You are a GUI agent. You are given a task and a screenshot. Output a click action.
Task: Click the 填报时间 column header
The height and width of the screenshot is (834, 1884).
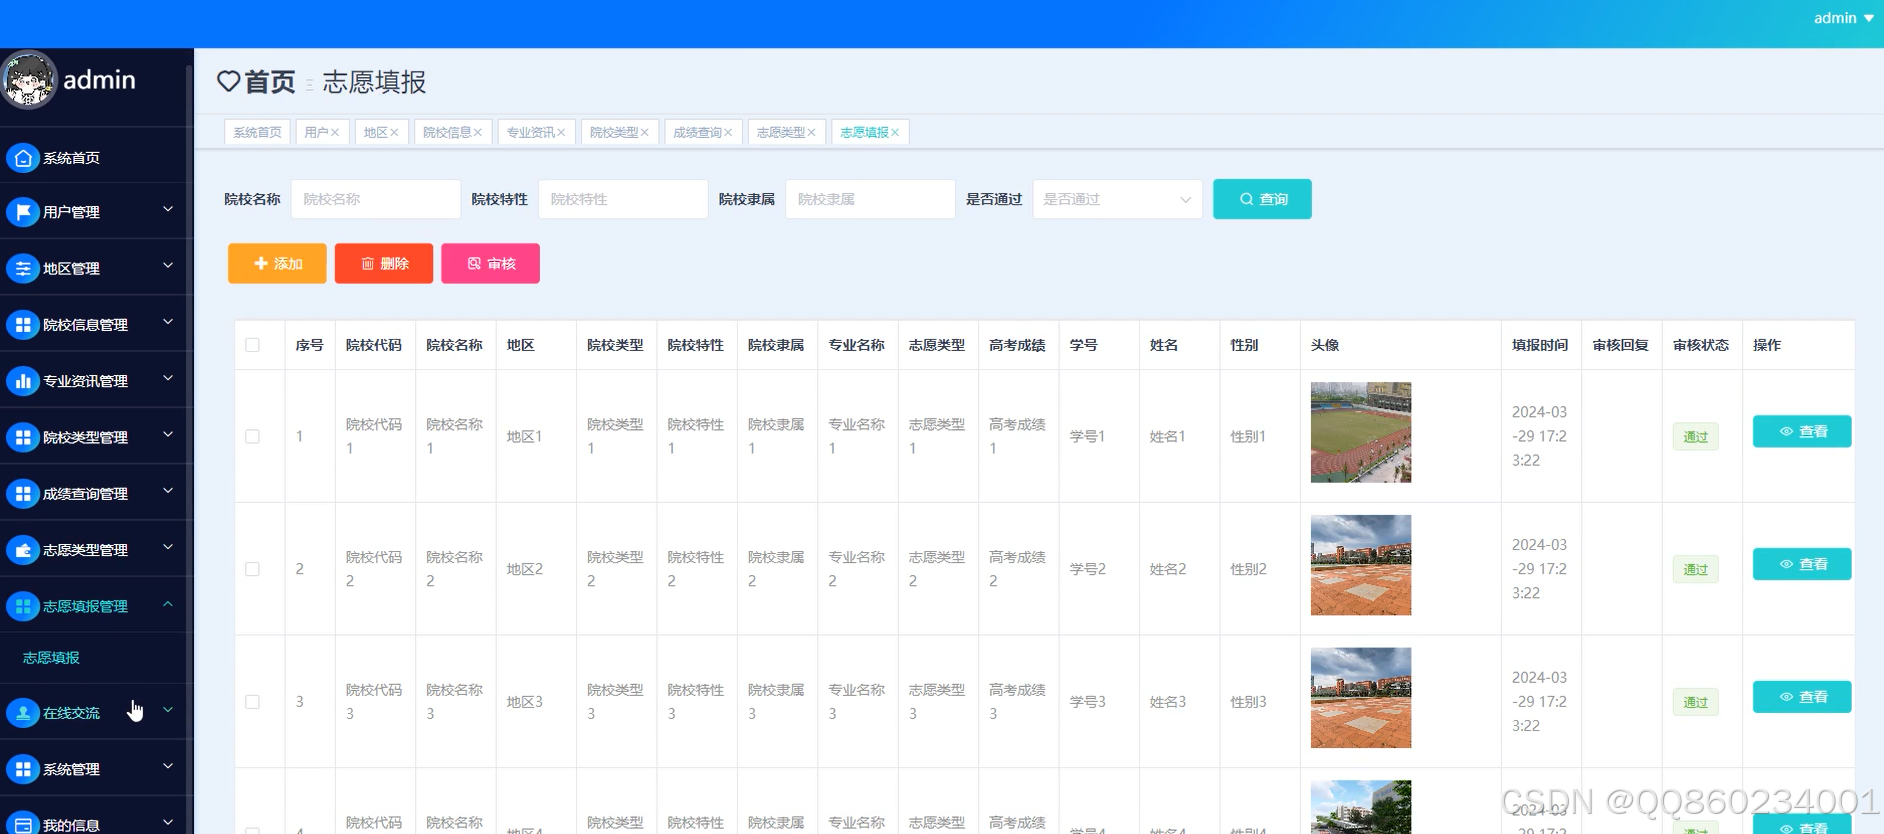click(x=1540, y=345)
